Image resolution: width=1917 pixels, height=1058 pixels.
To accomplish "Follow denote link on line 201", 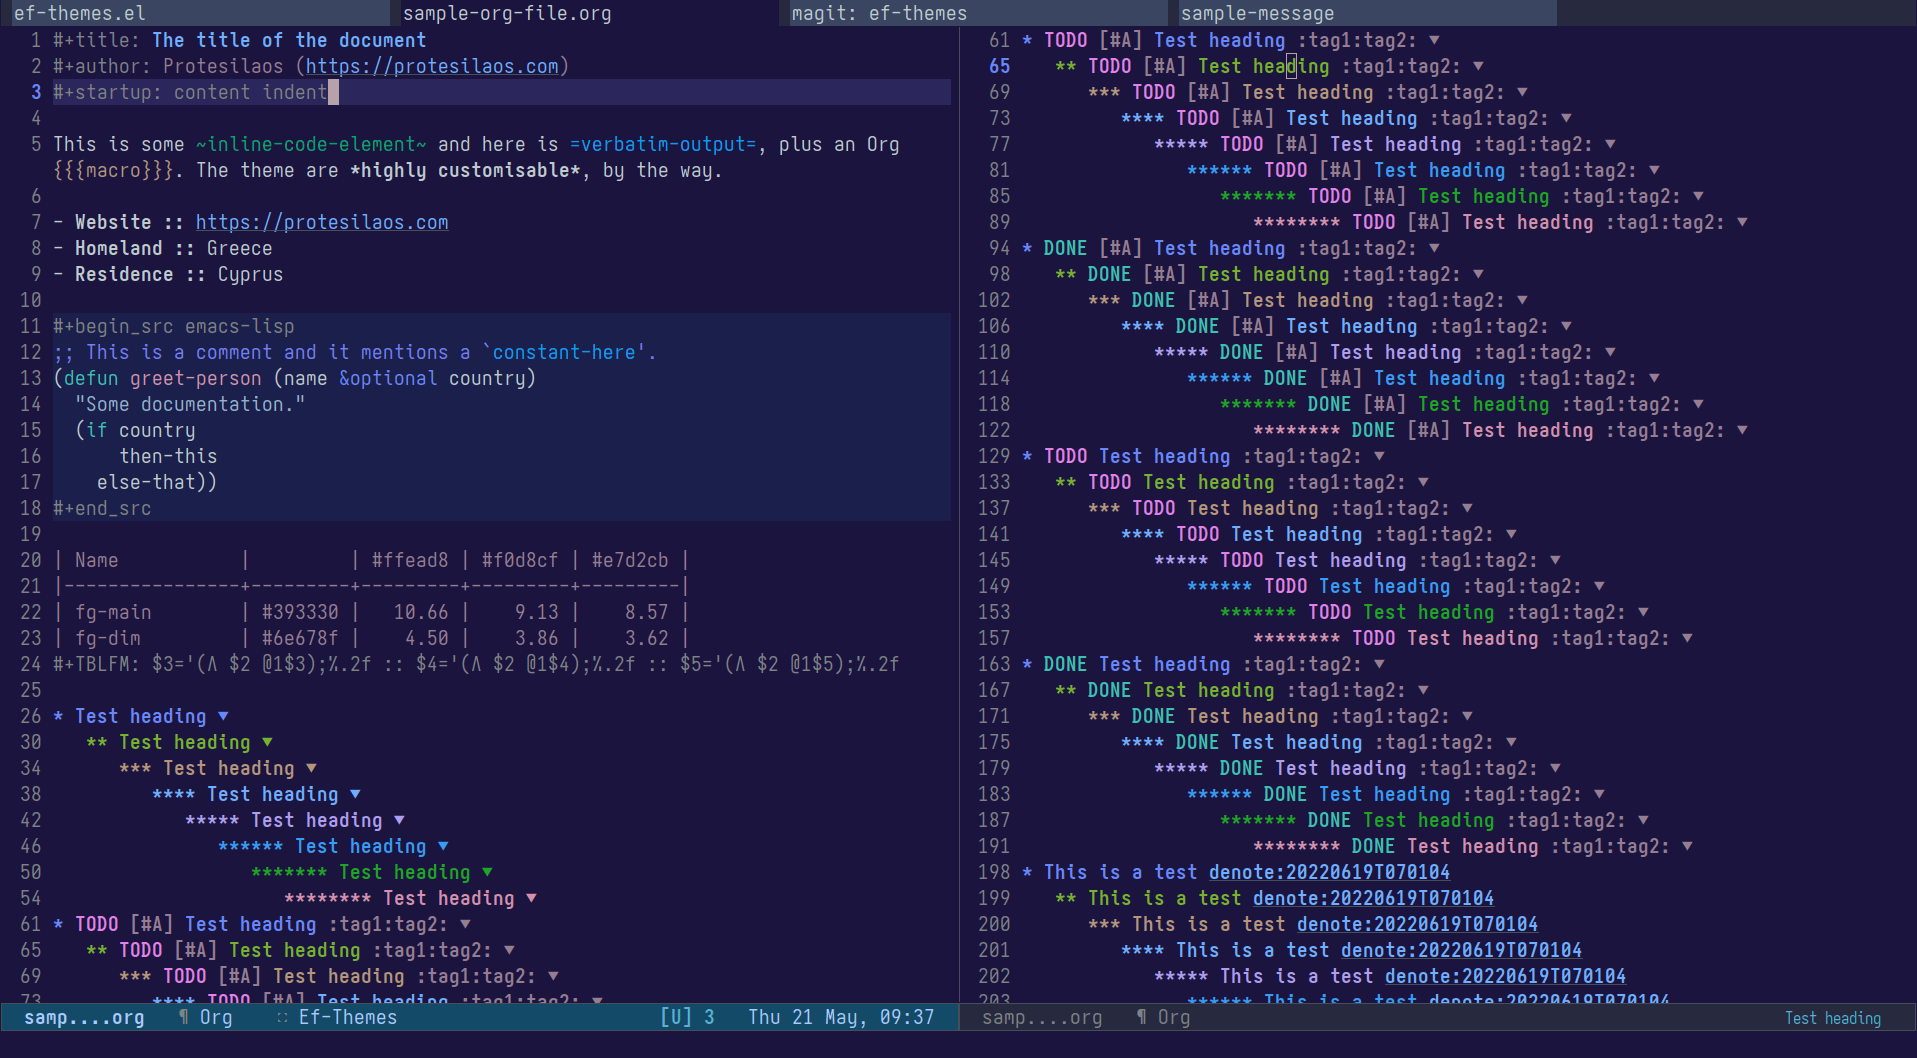I will point(1461,950).
